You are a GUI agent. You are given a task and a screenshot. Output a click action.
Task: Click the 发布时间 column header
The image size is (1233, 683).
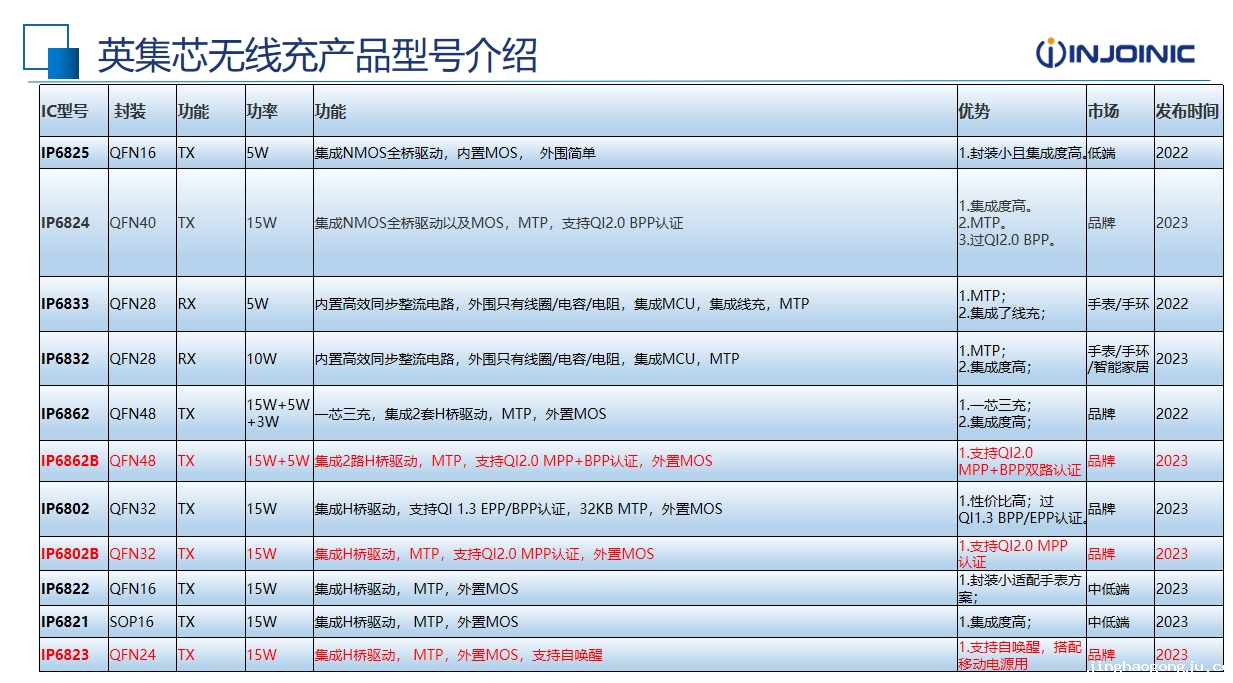coord(1187,111)
